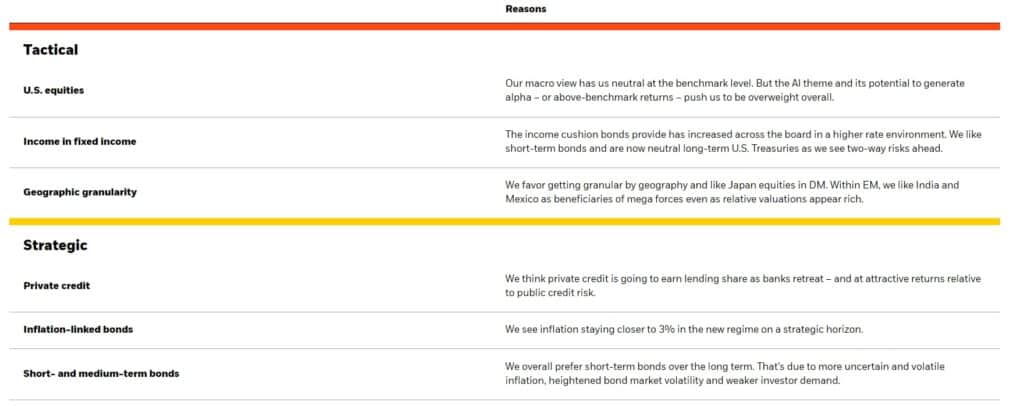Select the Income in fixed income label
The width and height of the screenshot is (1024, 406).
pyautogui.click(x=80, y=141)
